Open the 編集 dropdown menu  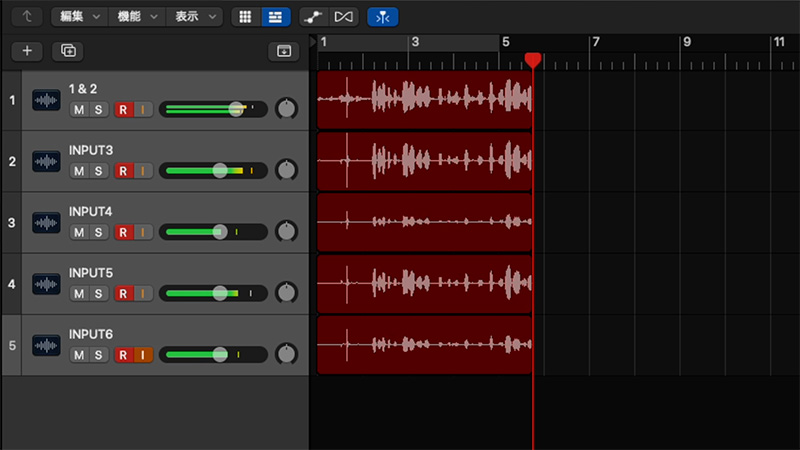pyautogui.click(x=80, y=17)
